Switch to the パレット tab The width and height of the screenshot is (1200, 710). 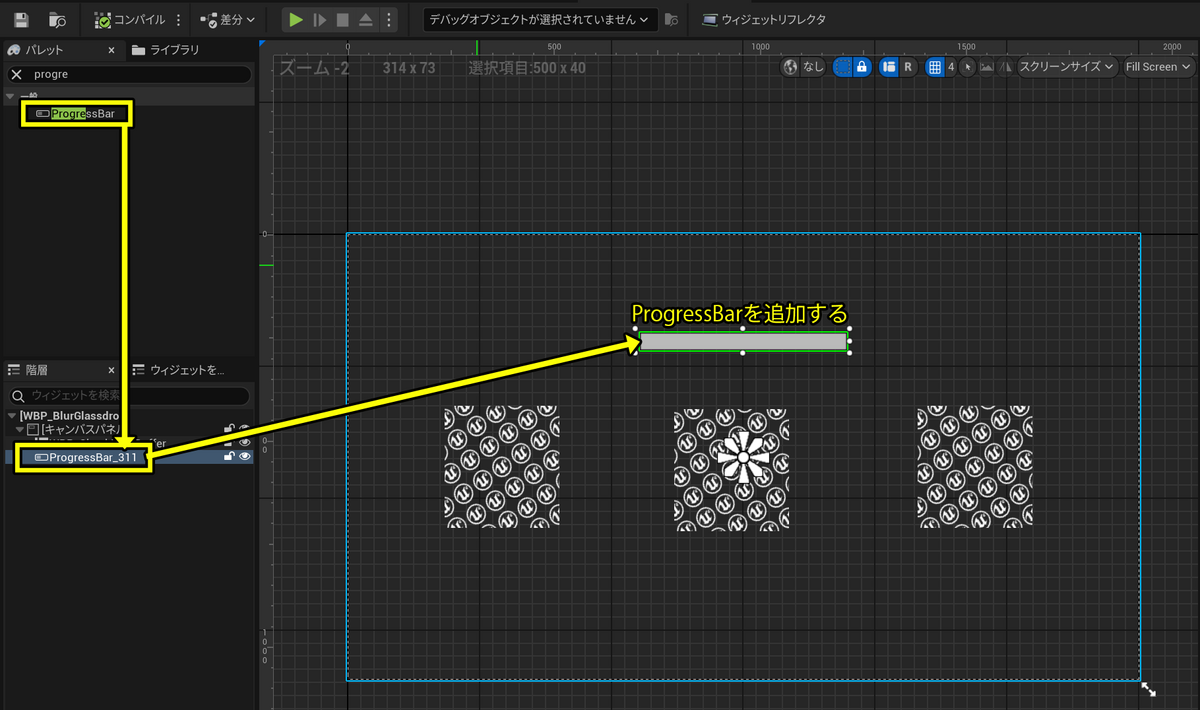[x=44, y=50]
